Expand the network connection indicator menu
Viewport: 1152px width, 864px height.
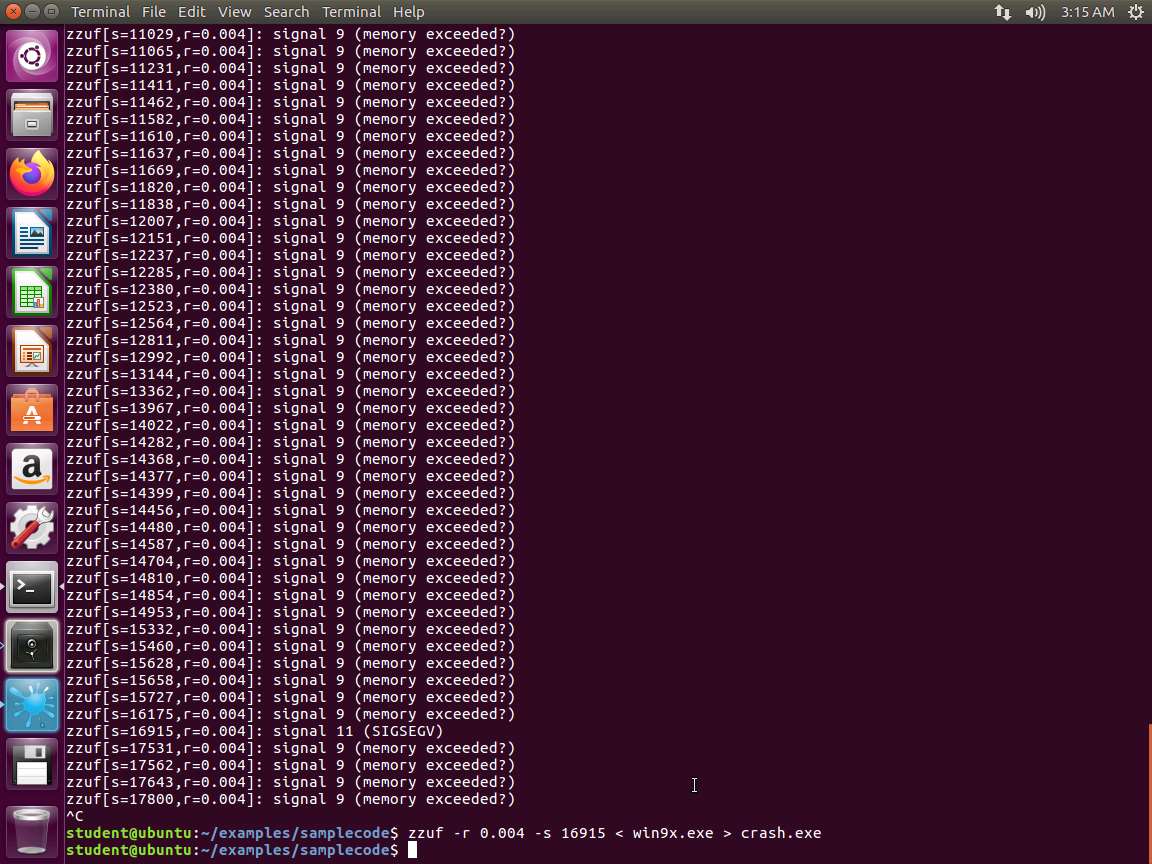click(1003, 12)
